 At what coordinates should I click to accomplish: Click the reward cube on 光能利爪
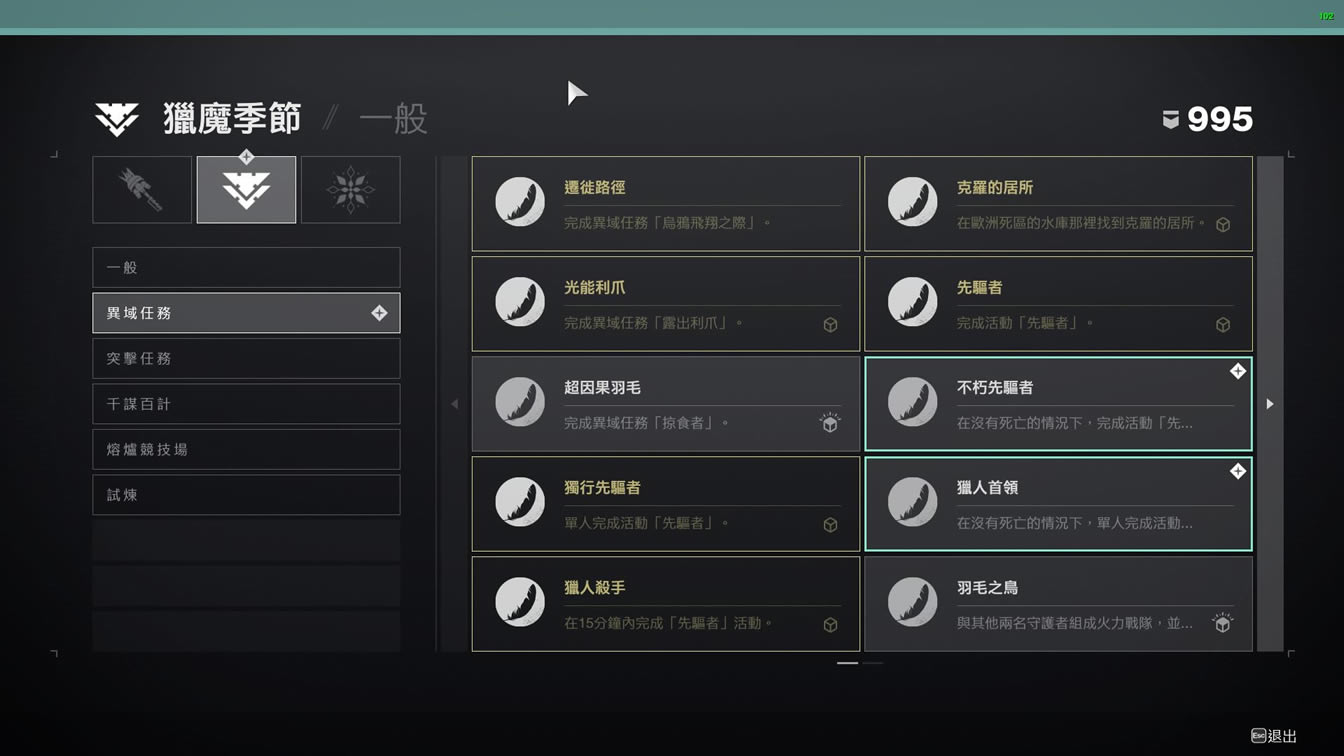pos(830,325)
